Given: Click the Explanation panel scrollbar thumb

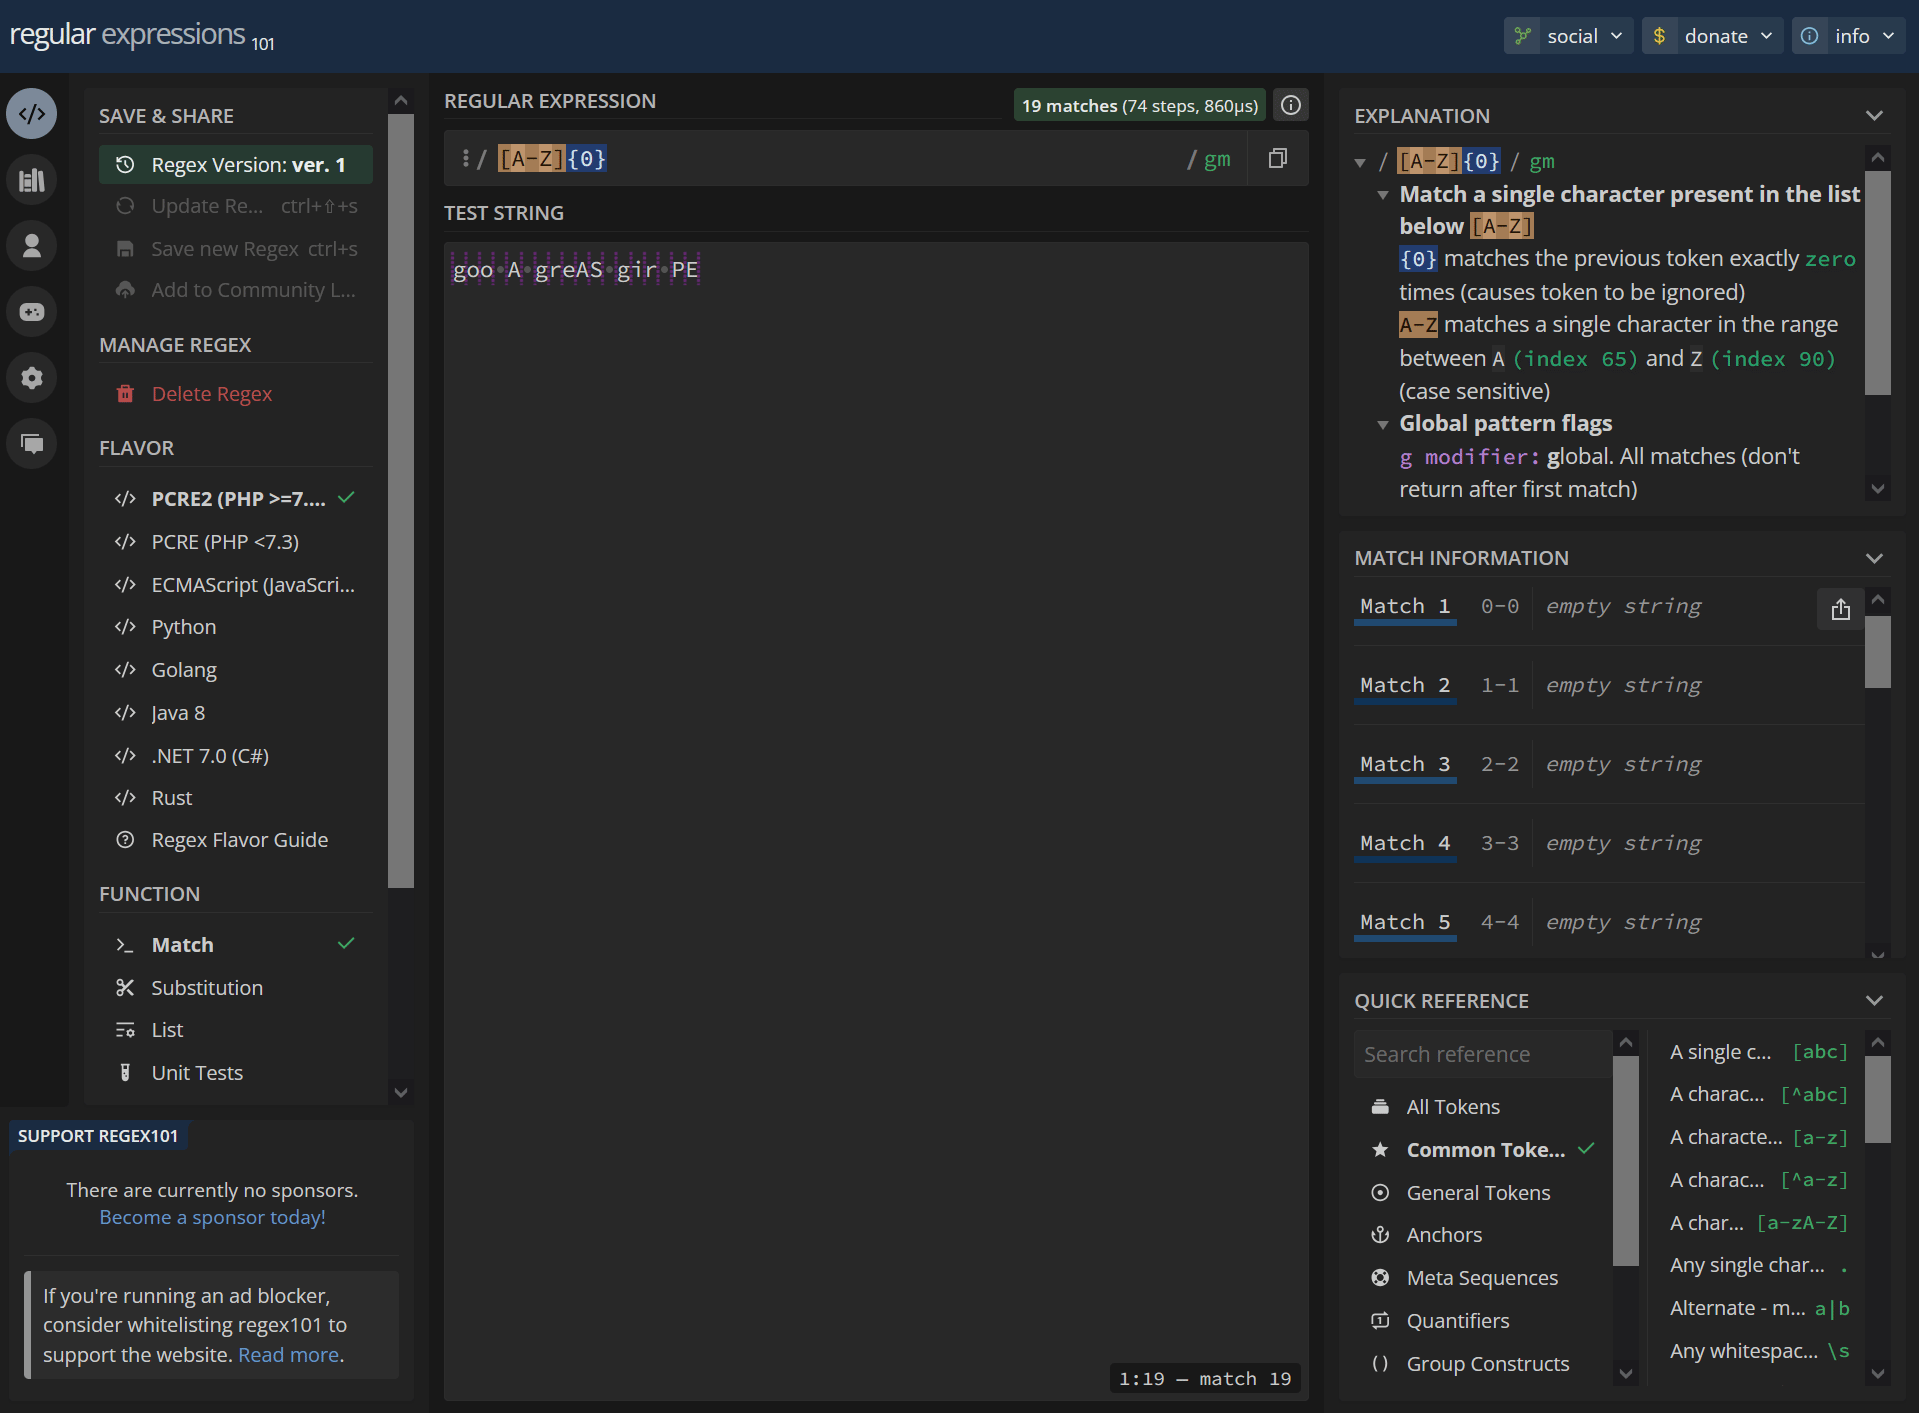Looking at the screenshot, I should click(1877, 283).
